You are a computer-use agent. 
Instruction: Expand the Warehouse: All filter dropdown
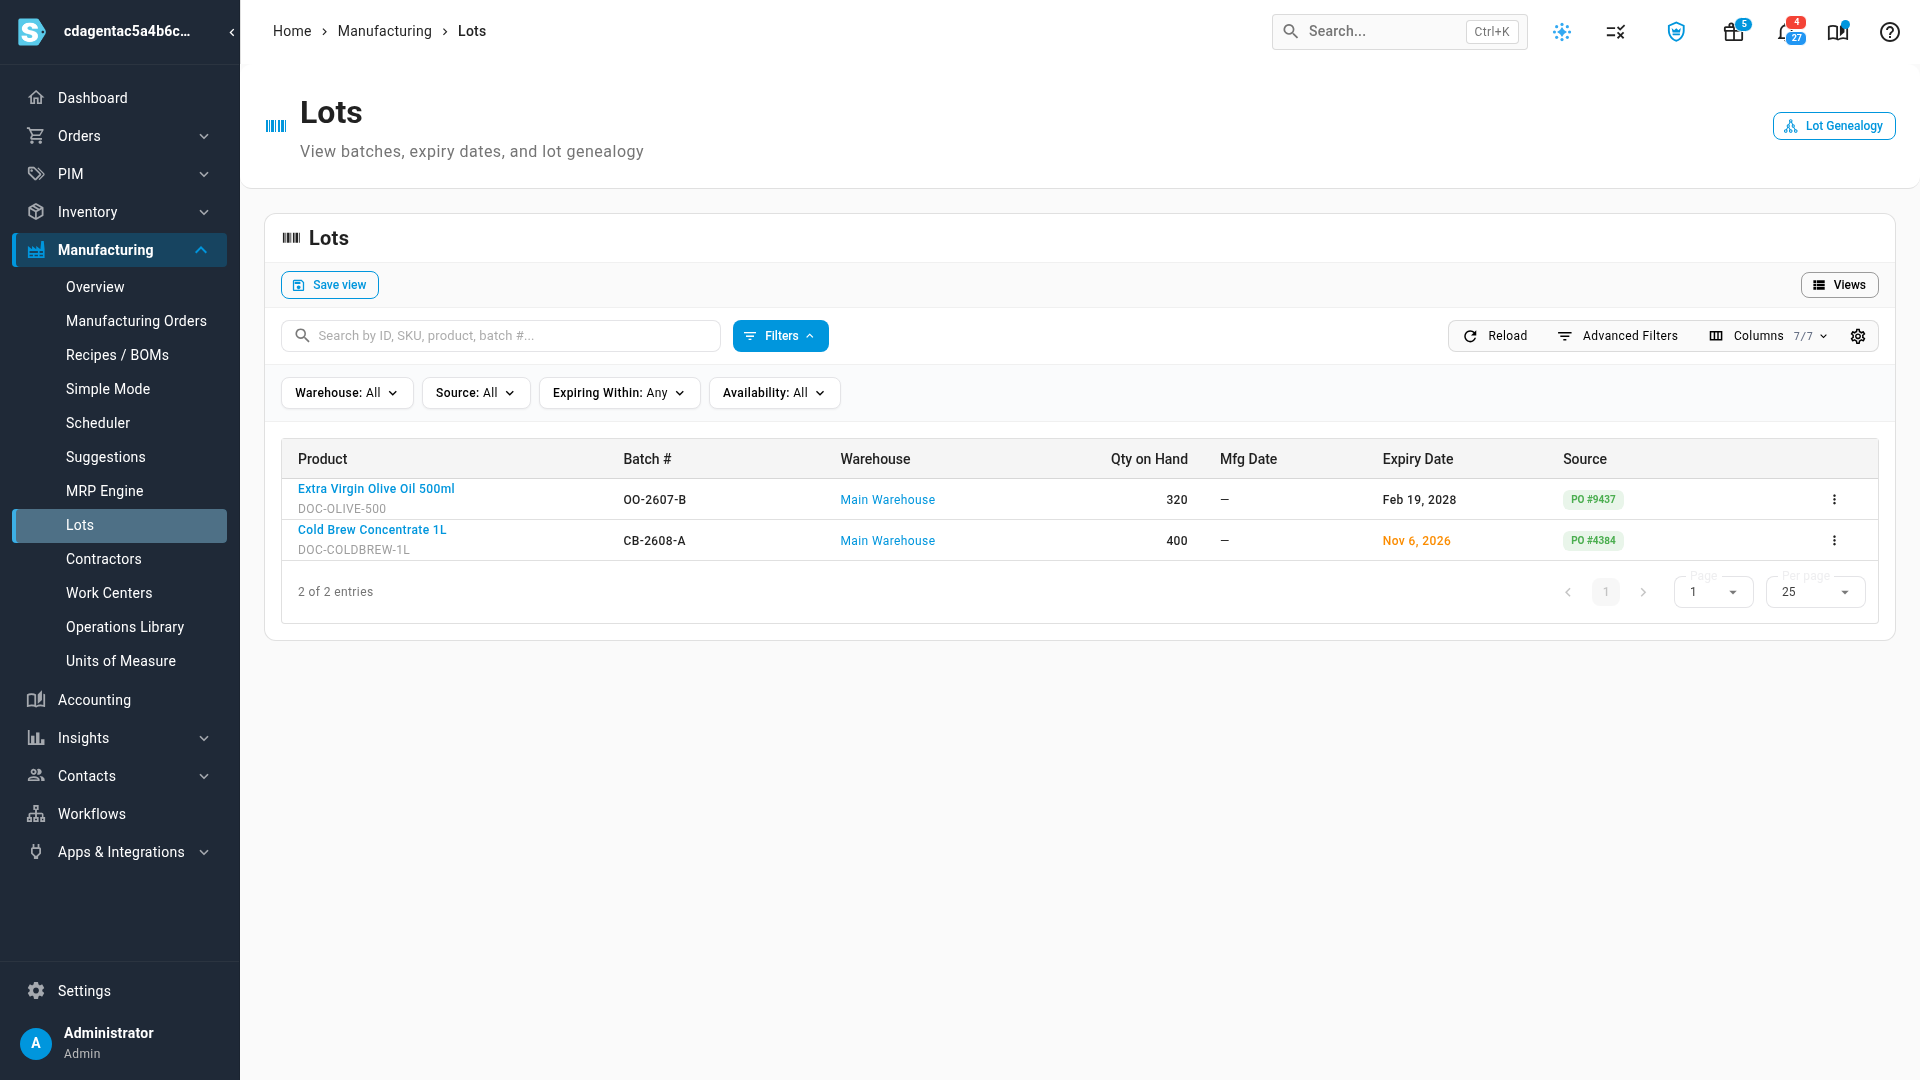tap(347, 393)
